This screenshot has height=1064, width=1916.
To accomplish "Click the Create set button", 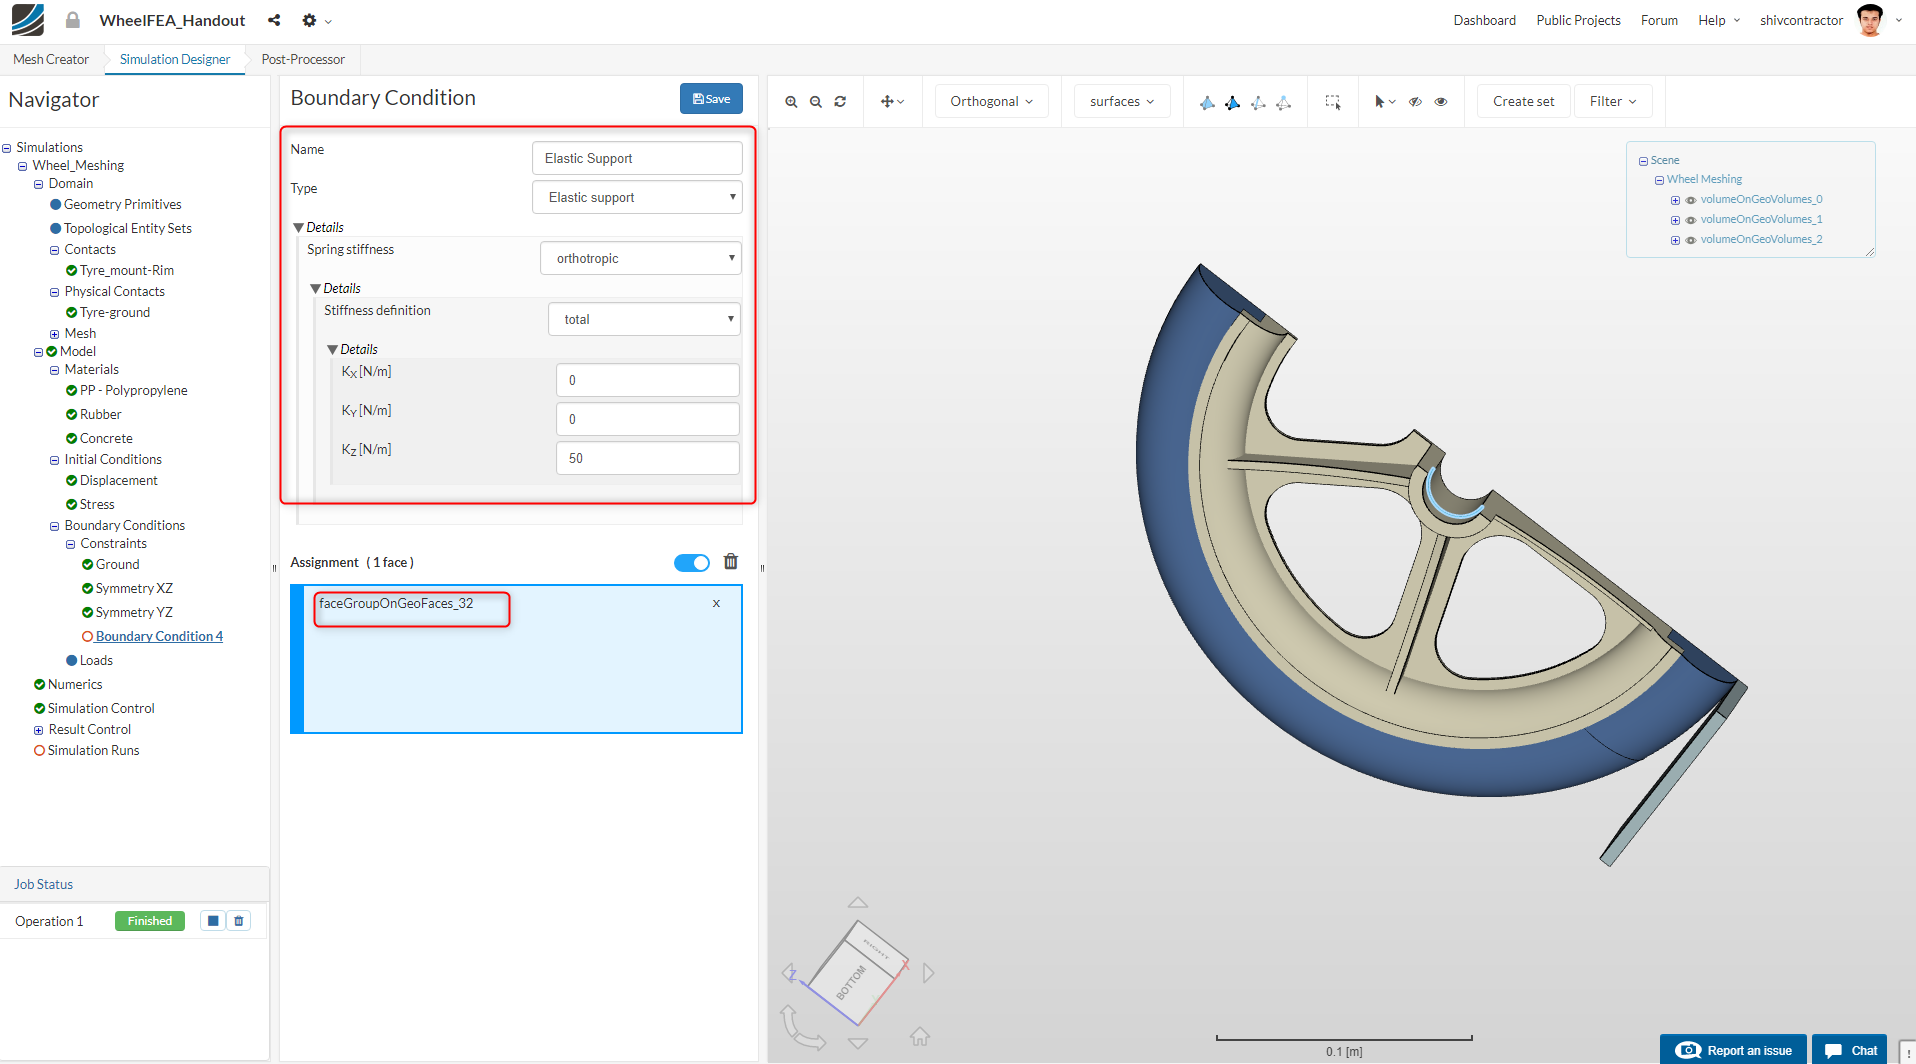I will (1523, 102).
